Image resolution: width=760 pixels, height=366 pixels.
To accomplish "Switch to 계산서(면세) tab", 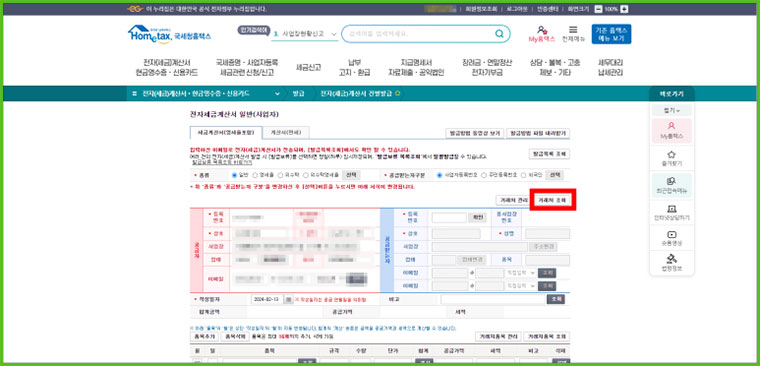I will 285,132.
